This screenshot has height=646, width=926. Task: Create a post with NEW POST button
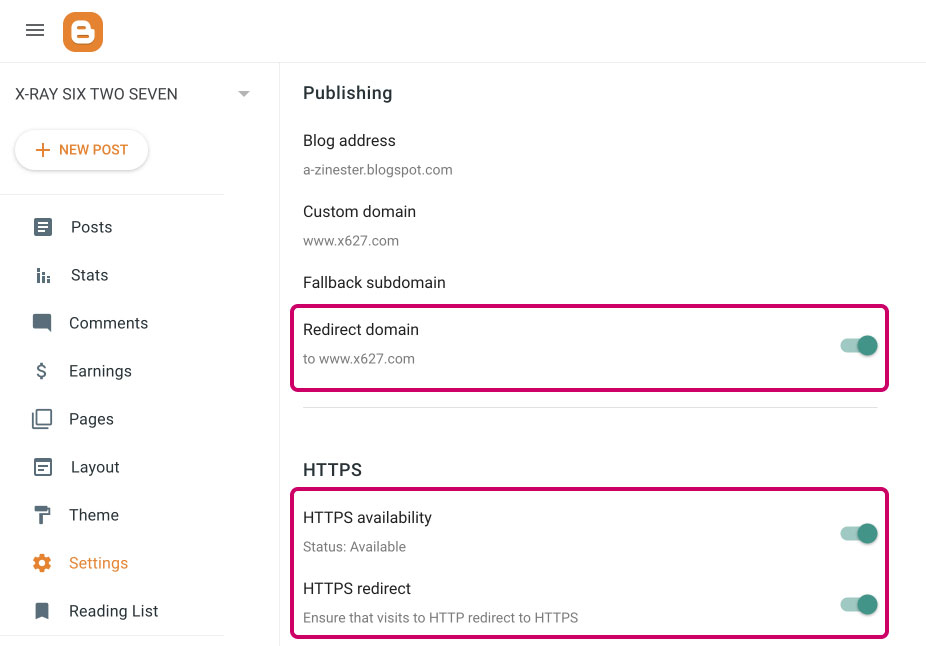(x=81, y=150)
